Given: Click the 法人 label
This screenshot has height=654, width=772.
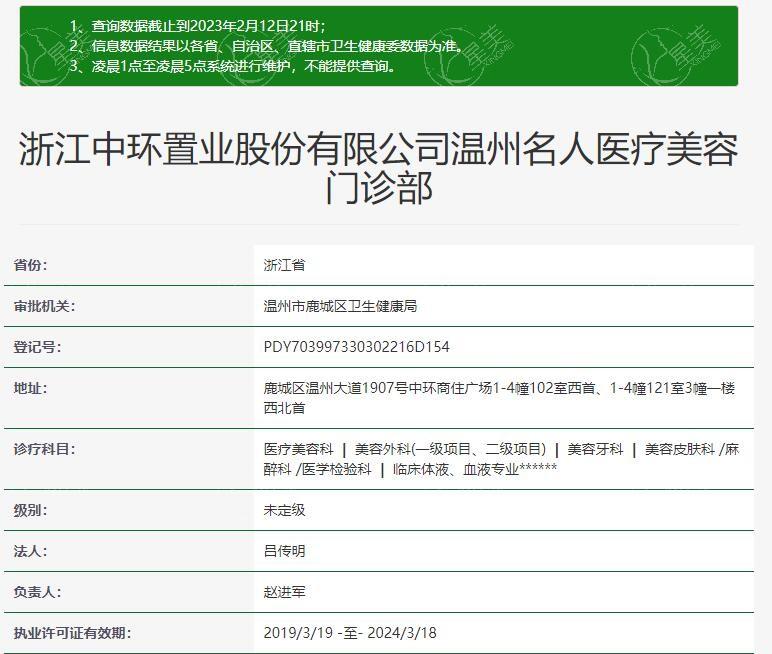Looking at the screenshot, I should [31, 551].
